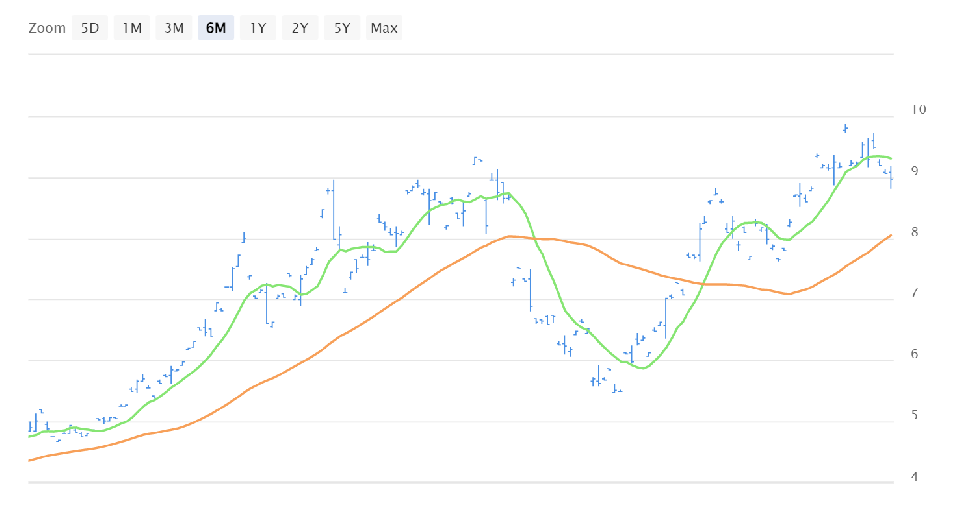Click the left start of orange average line
Screen dimensions: 960x506
[31, 459]
